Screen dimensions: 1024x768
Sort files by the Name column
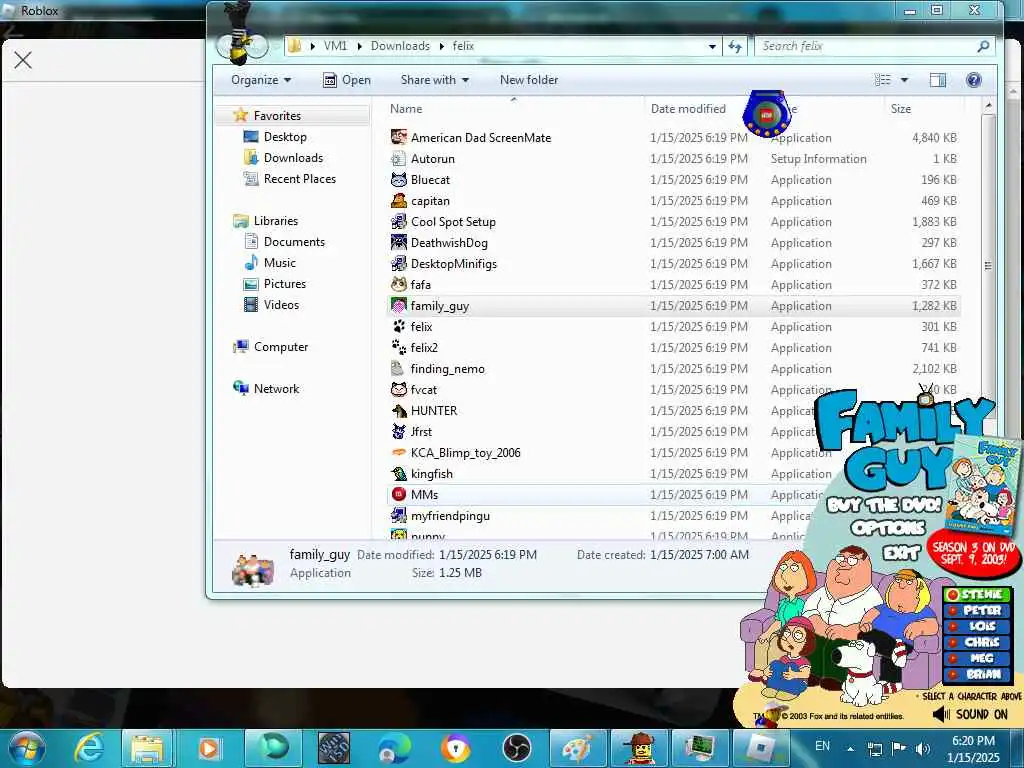tap(406, 108)
